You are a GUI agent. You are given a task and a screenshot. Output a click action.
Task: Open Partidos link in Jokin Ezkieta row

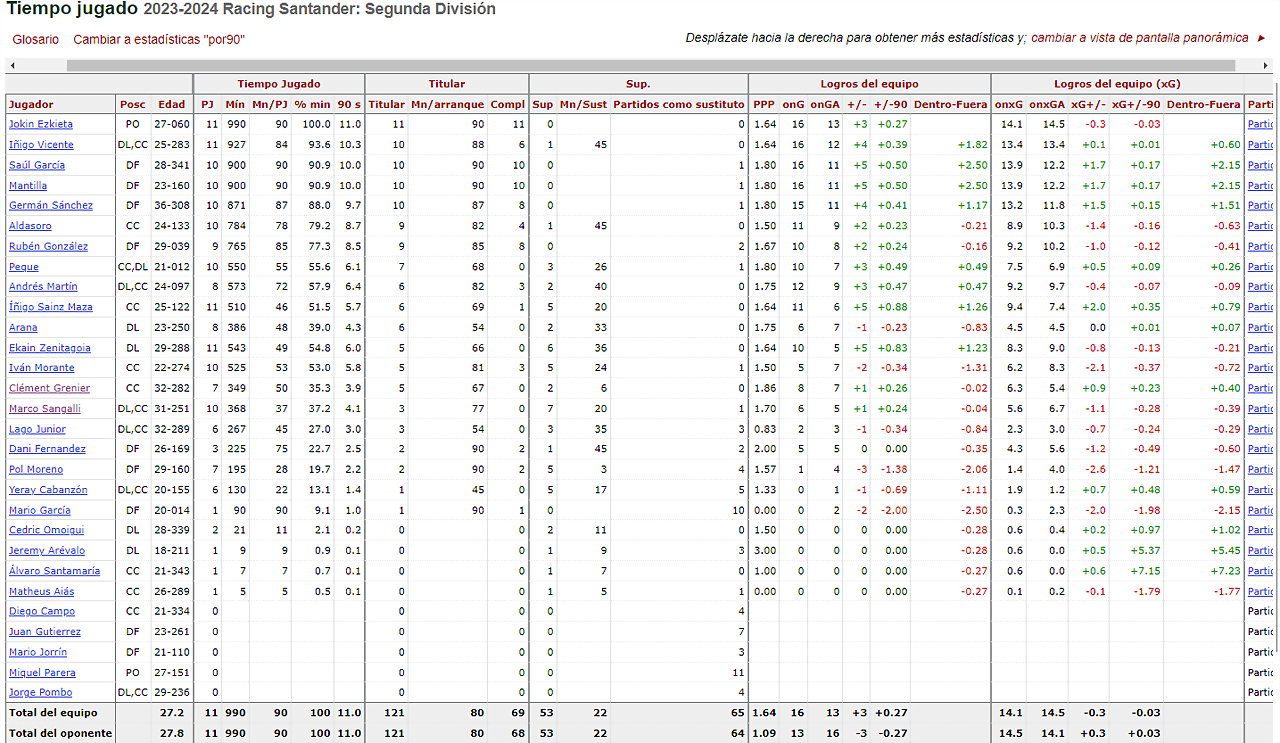click(1260, 124)
